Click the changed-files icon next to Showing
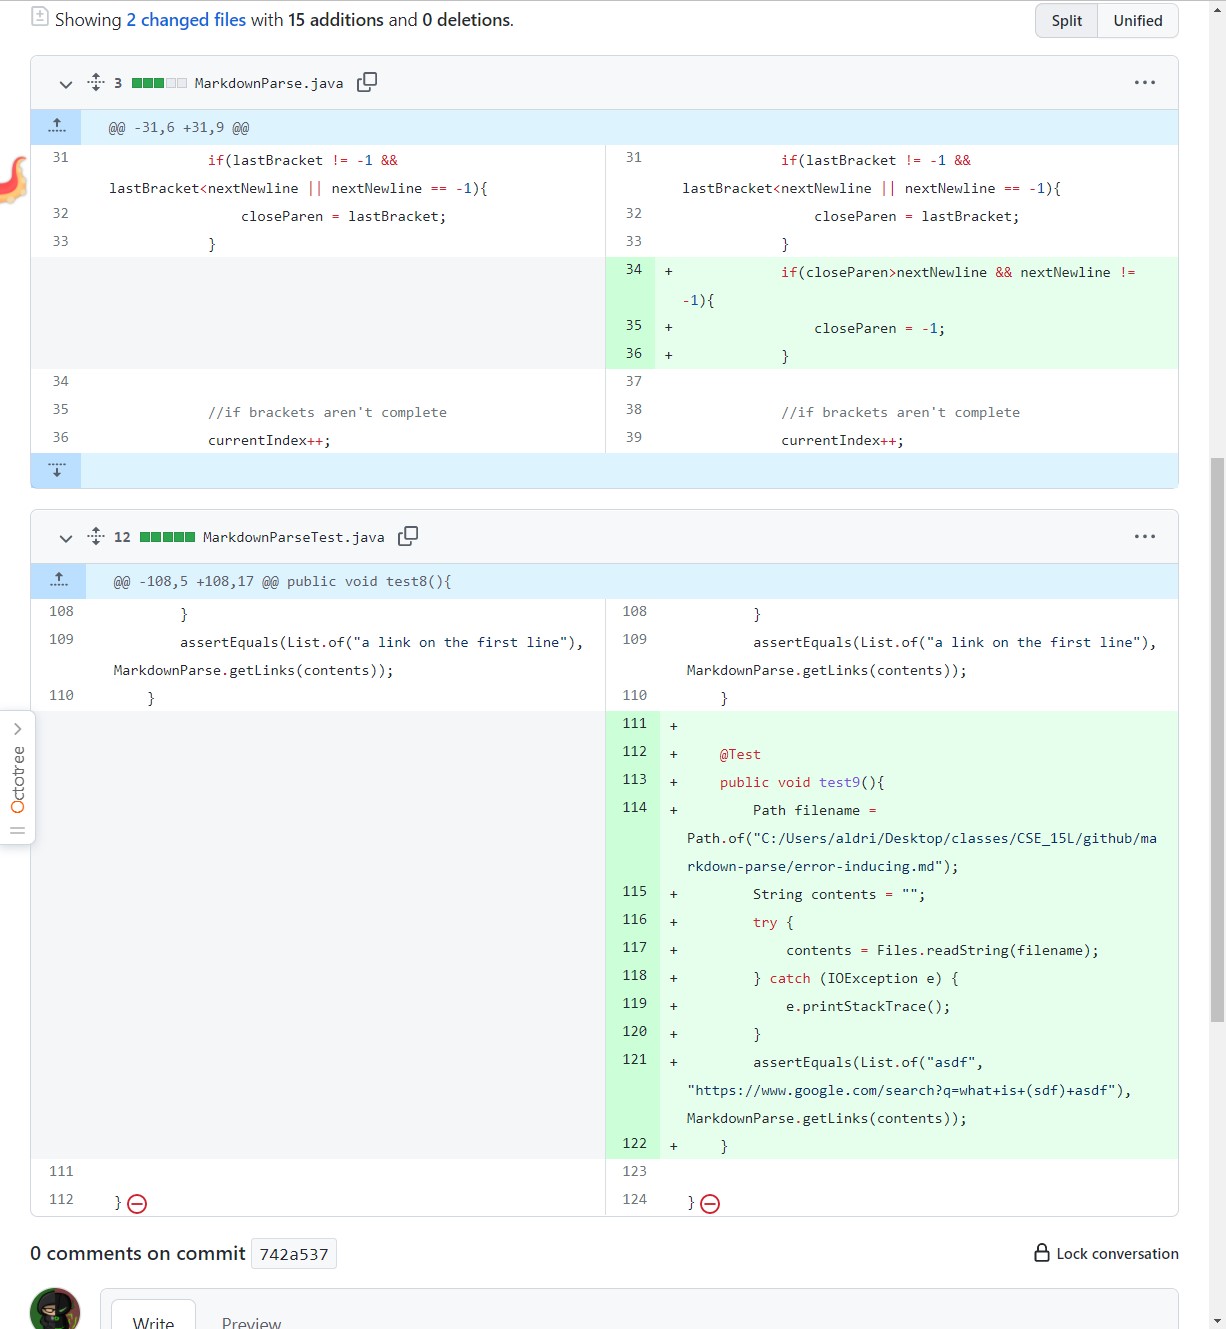 pos(40,17)
